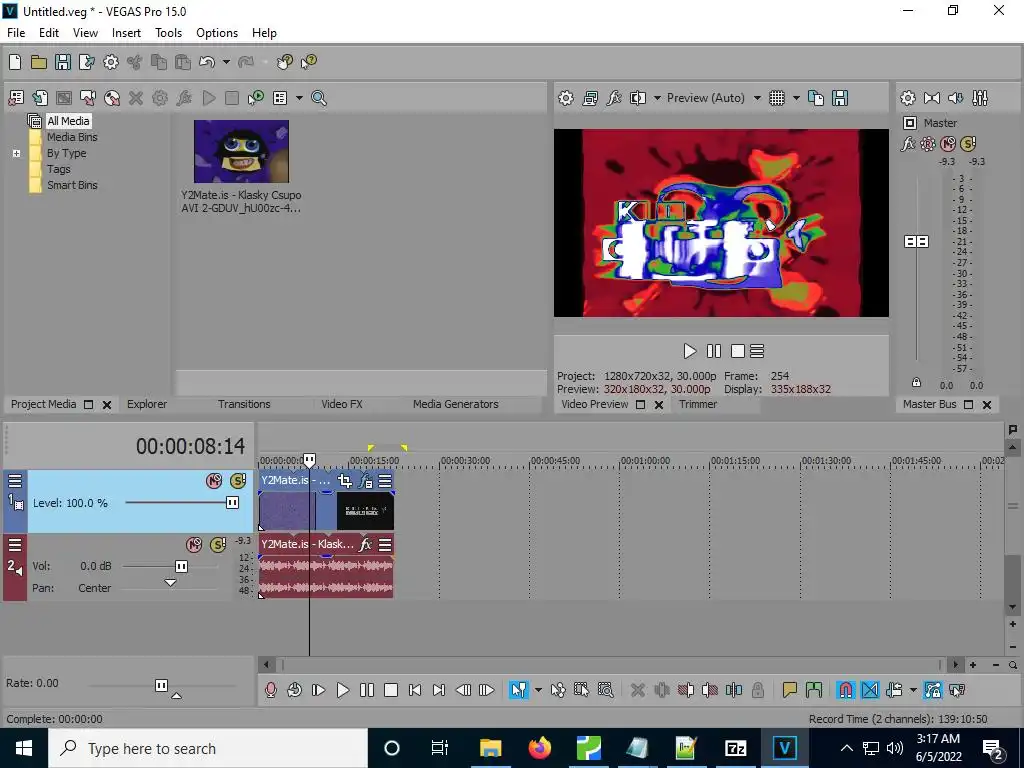Toggle Master bus solo button
The image size is (1024, 768).
[968, 144]
